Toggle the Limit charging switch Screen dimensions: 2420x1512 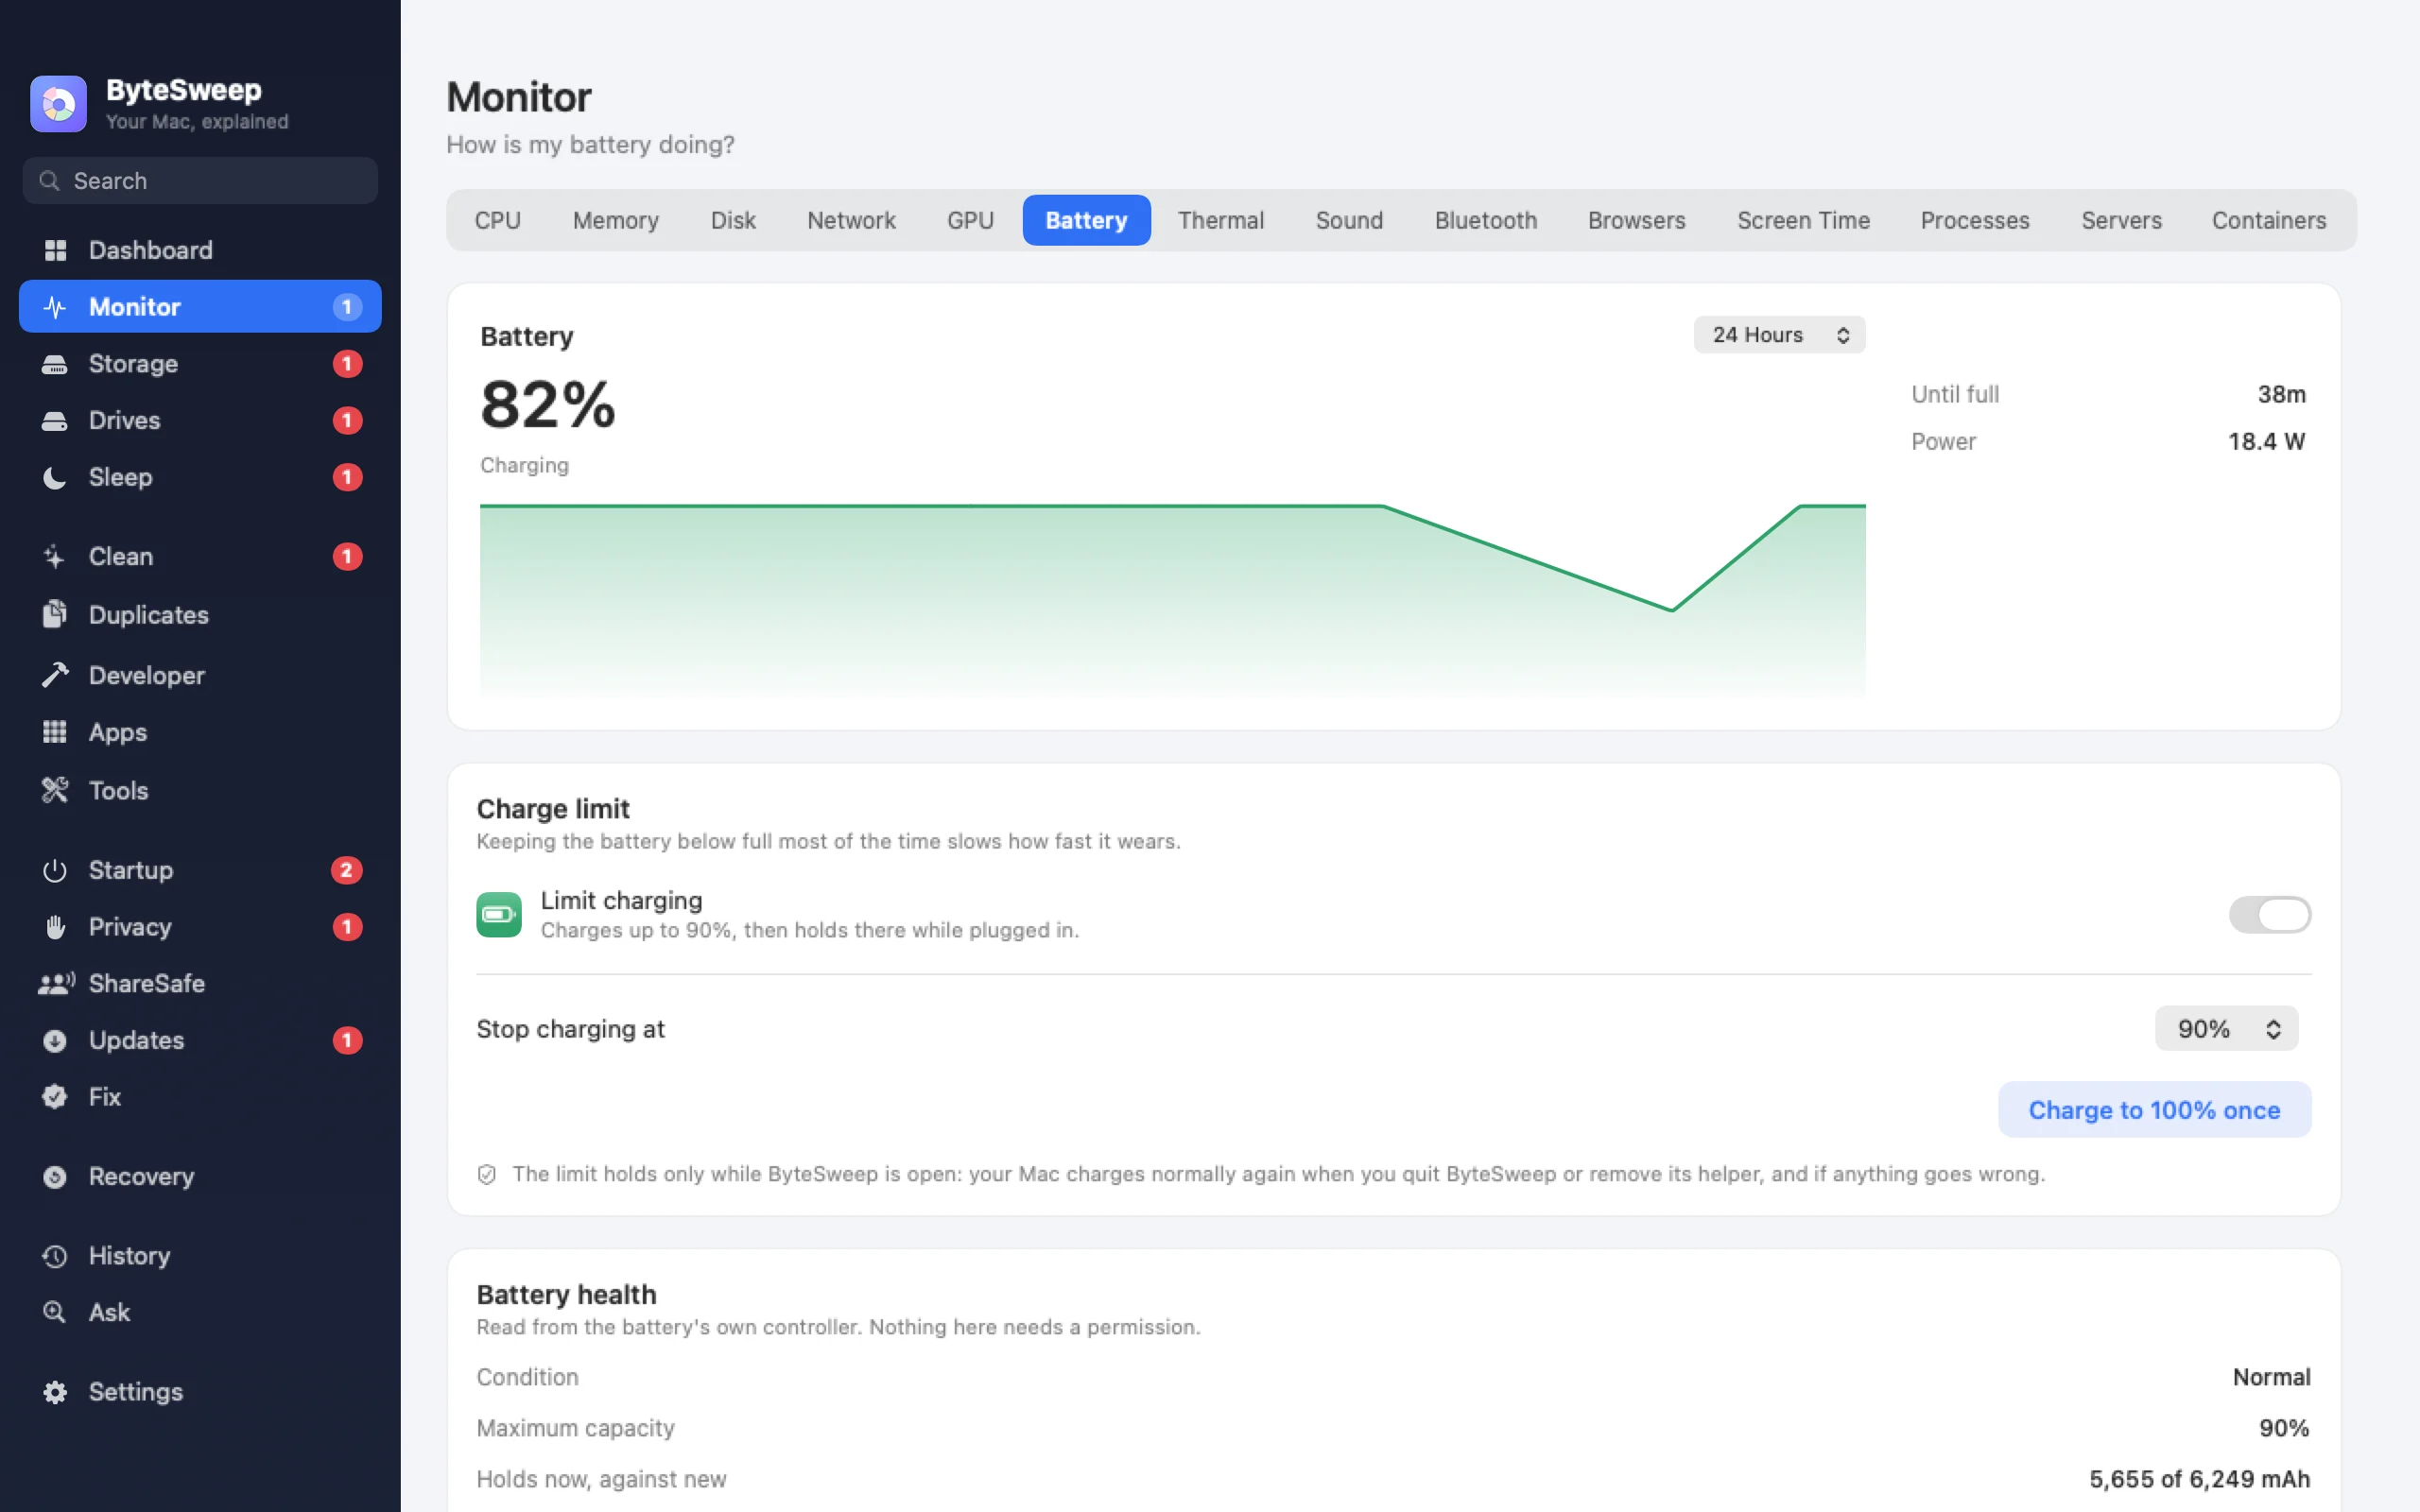(2270, 914)
